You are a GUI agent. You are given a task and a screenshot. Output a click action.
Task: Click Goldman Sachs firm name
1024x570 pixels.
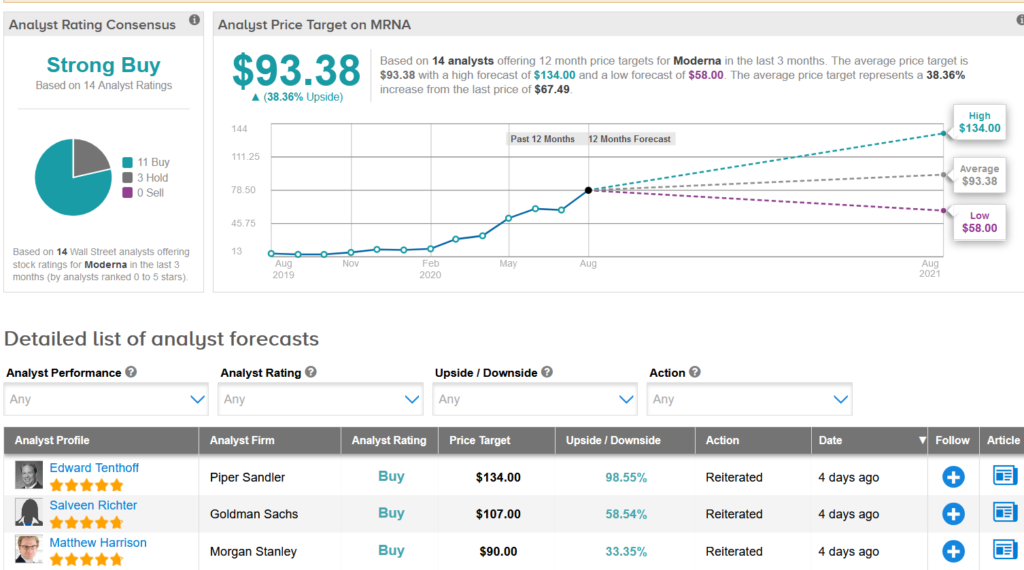[254, 514]
